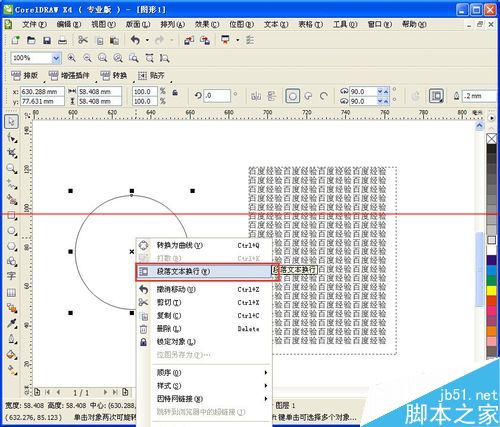The width and height of the screenshot is (500, 427).
Task: Select the Shape edit tool
Action: click(x=12, y=137)
